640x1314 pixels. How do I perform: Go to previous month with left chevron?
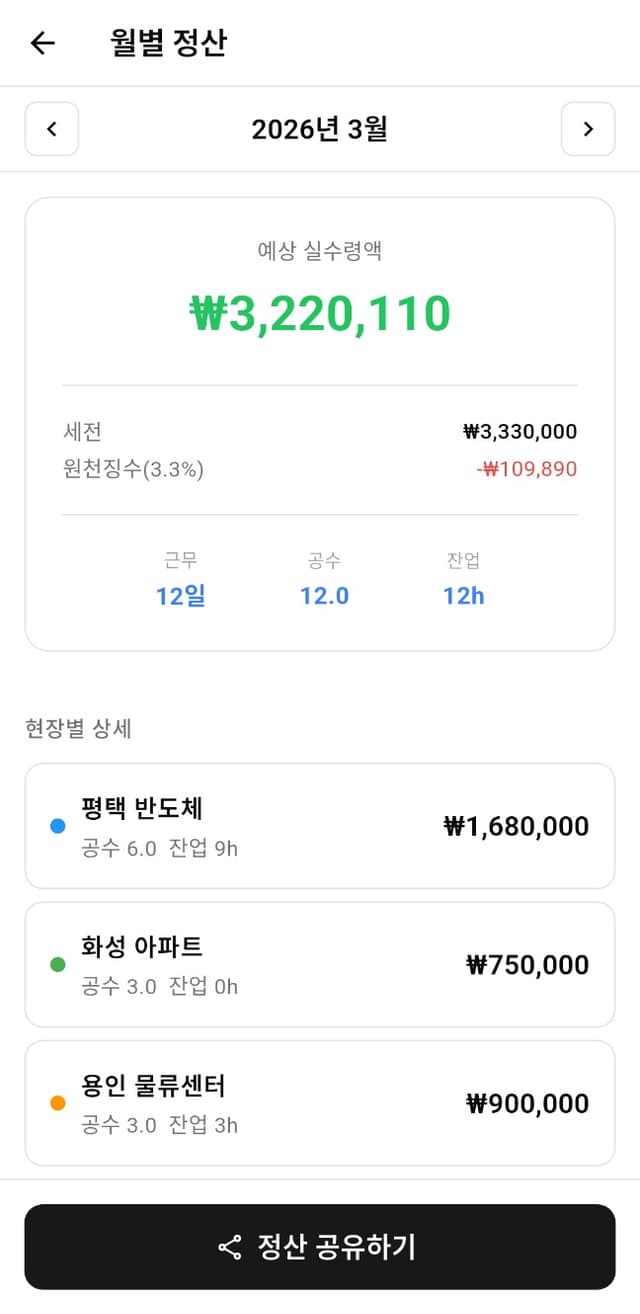[x=51, y=129]
